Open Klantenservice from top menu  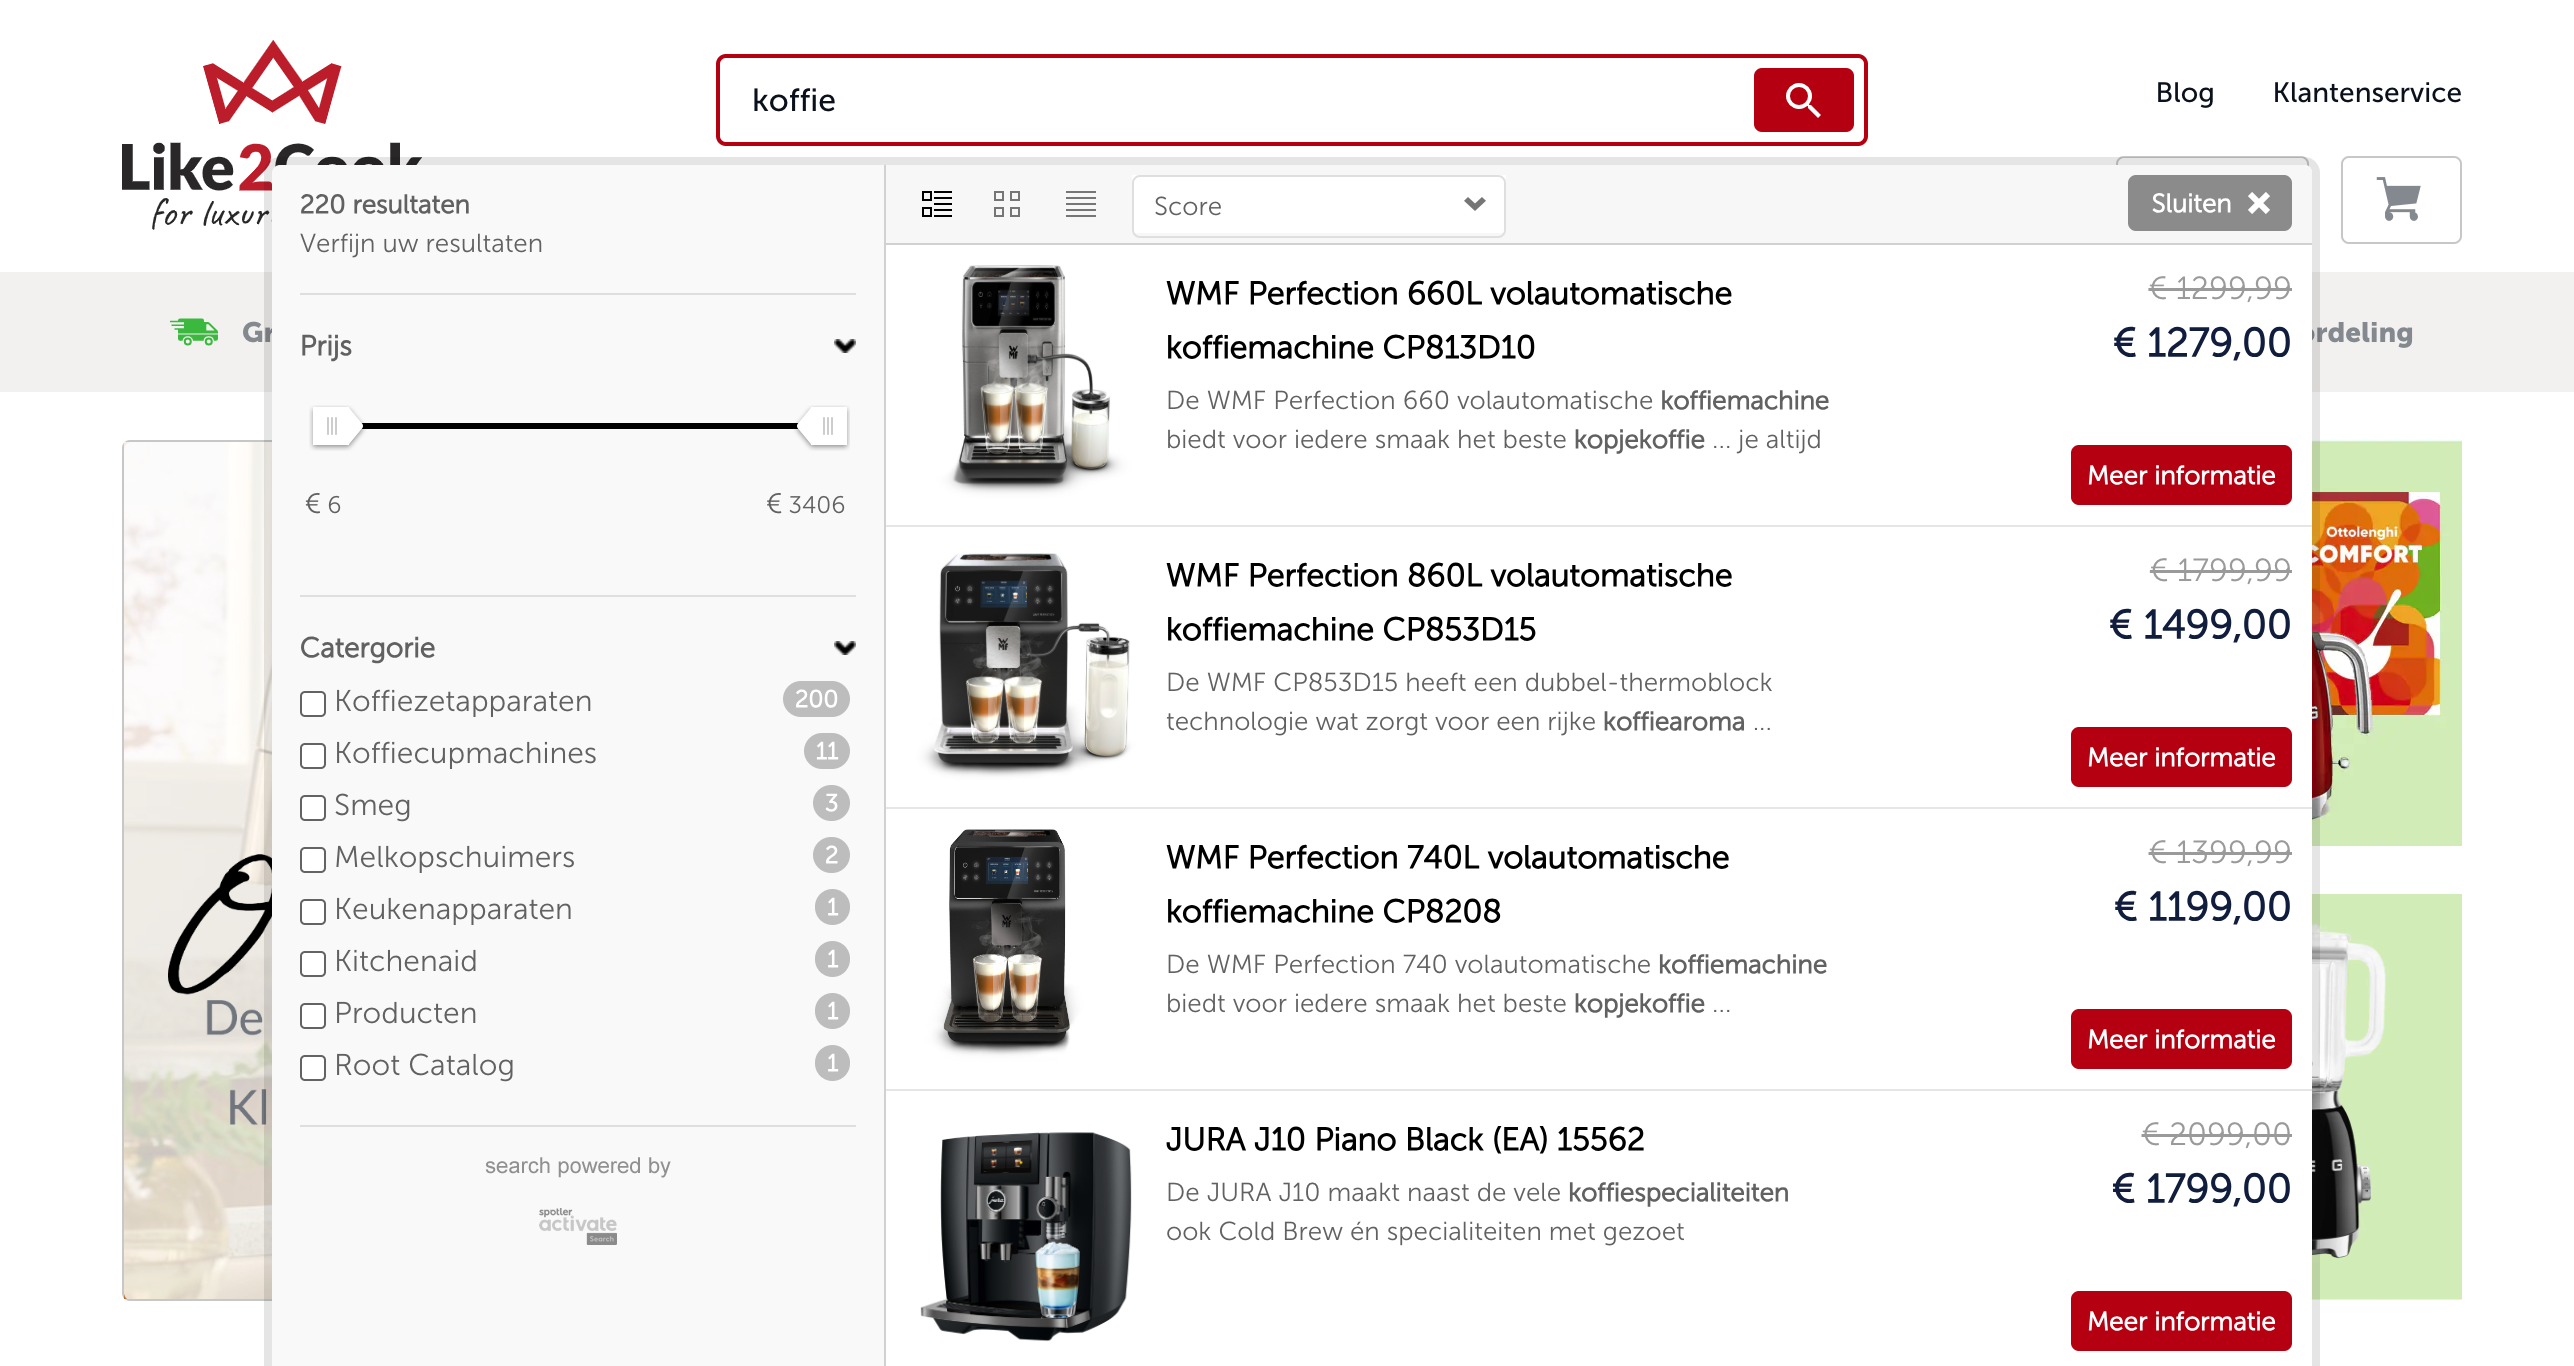pyautogui.click(x=2366, y=93)
